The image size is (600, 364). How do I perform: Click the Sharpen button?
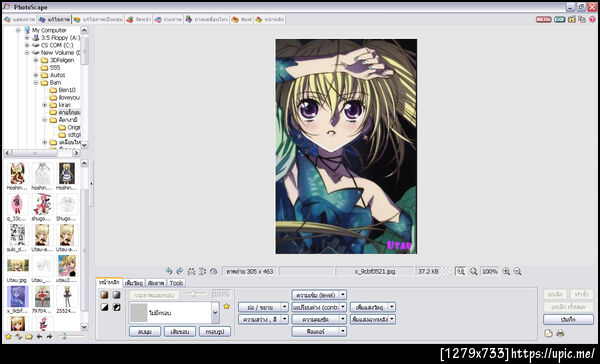click(x=316, y=319)
